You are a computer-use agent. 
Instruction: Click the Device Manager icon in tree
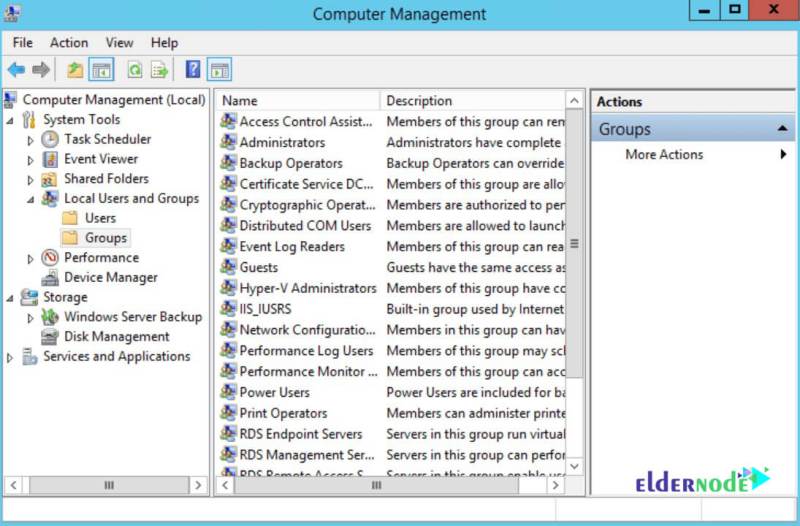pyautogui.click(x=50, y=278)
